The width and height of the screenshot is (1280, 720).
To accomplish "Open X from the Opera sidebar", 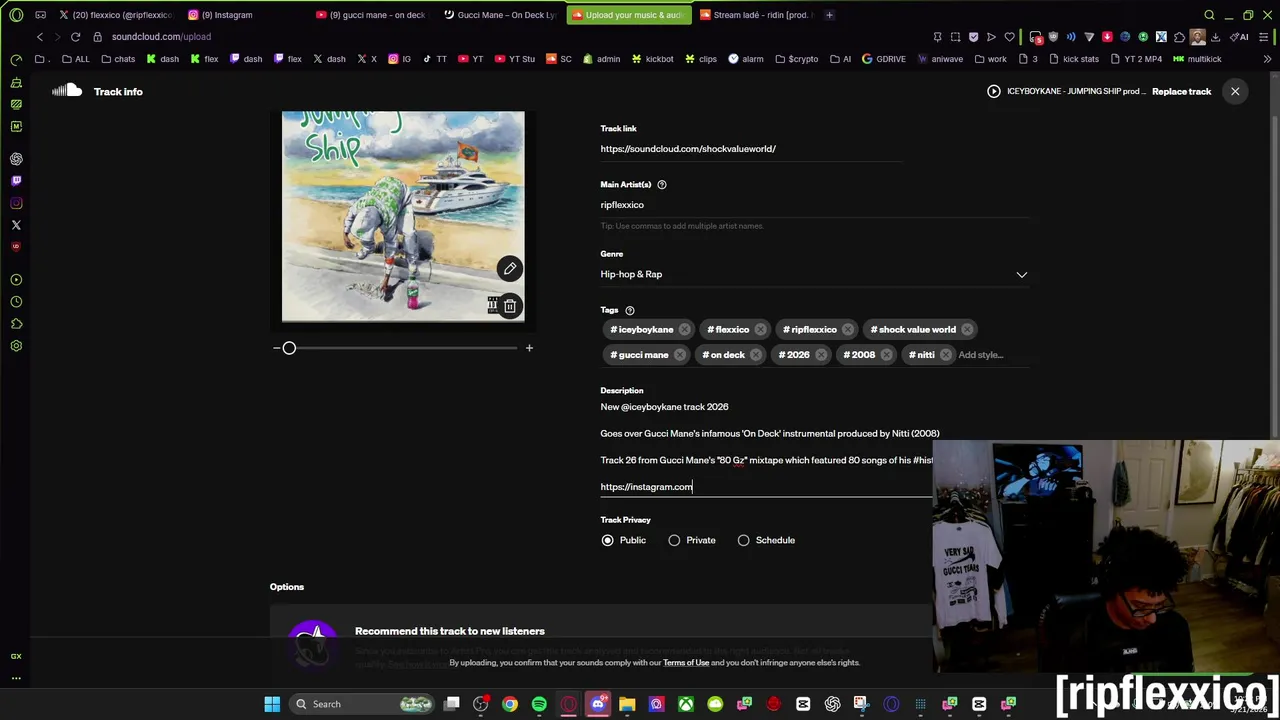I will pyautogui.click(x=16, y=225).
